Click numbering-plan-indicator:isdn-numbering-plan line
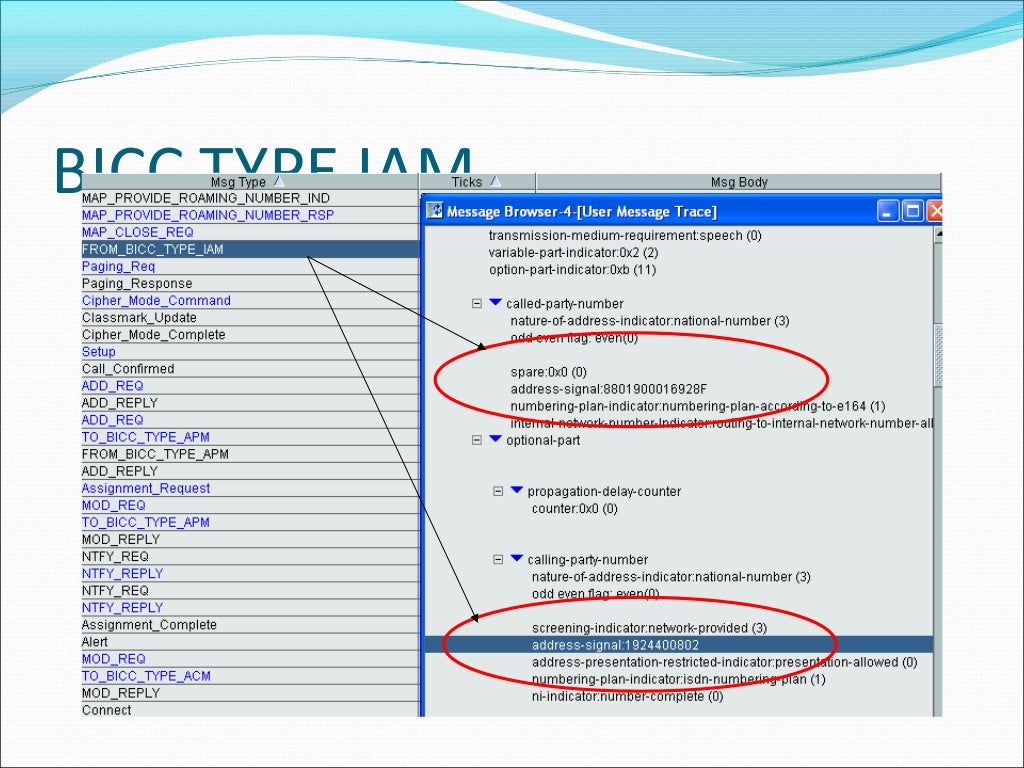The width and height of the screenshot is (1024, 768). (679, 679)
